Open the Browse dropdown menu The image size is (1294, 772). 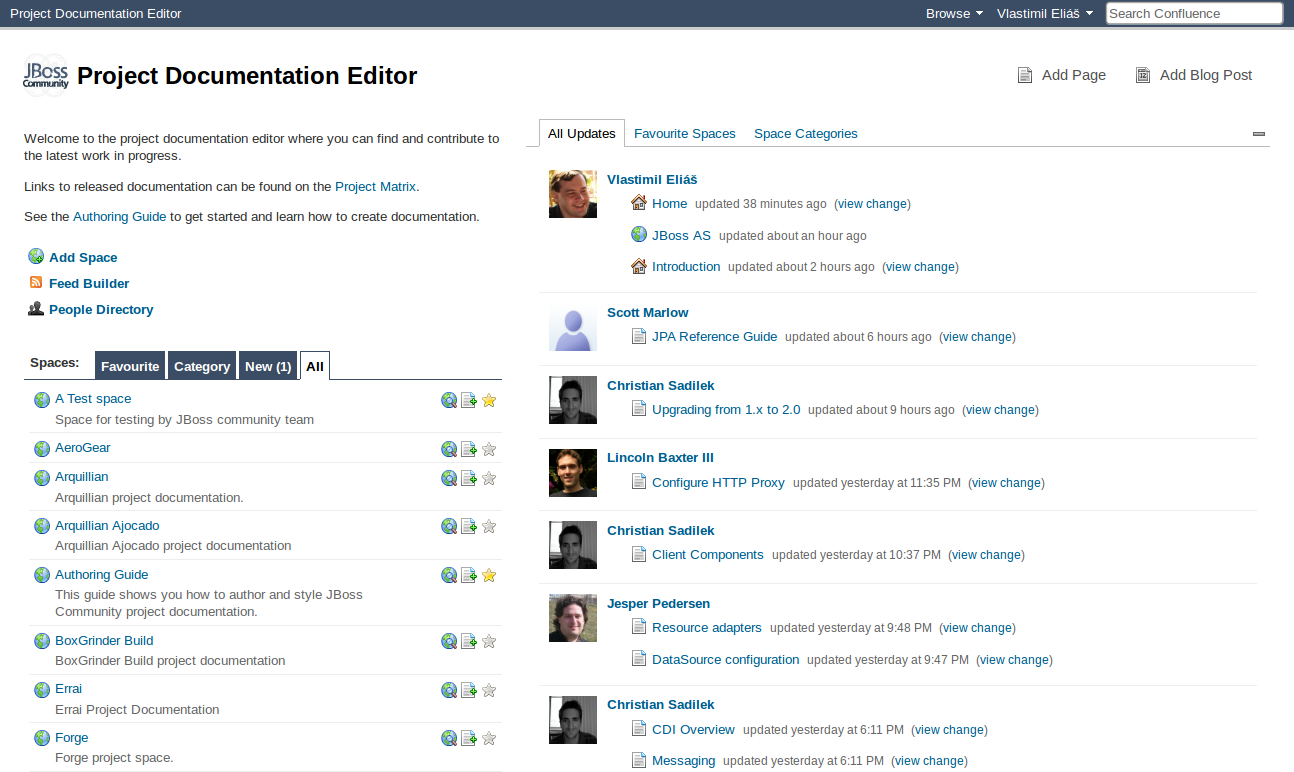pyautogui.click(x=954, y=13)
